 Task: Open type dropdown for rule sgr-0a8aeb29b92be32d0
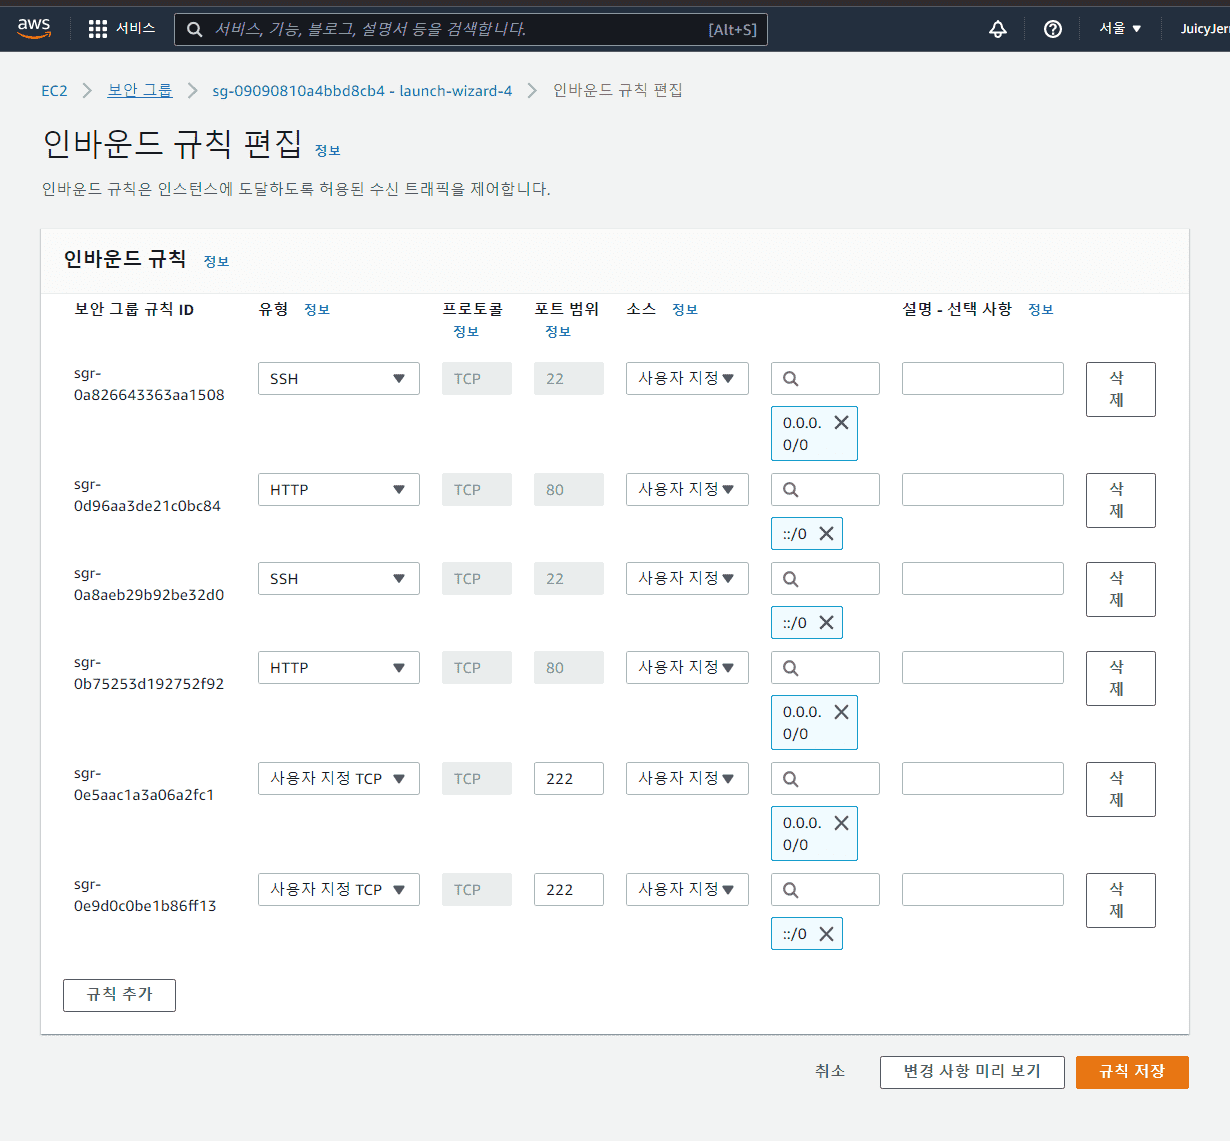(x=339, y=579)
